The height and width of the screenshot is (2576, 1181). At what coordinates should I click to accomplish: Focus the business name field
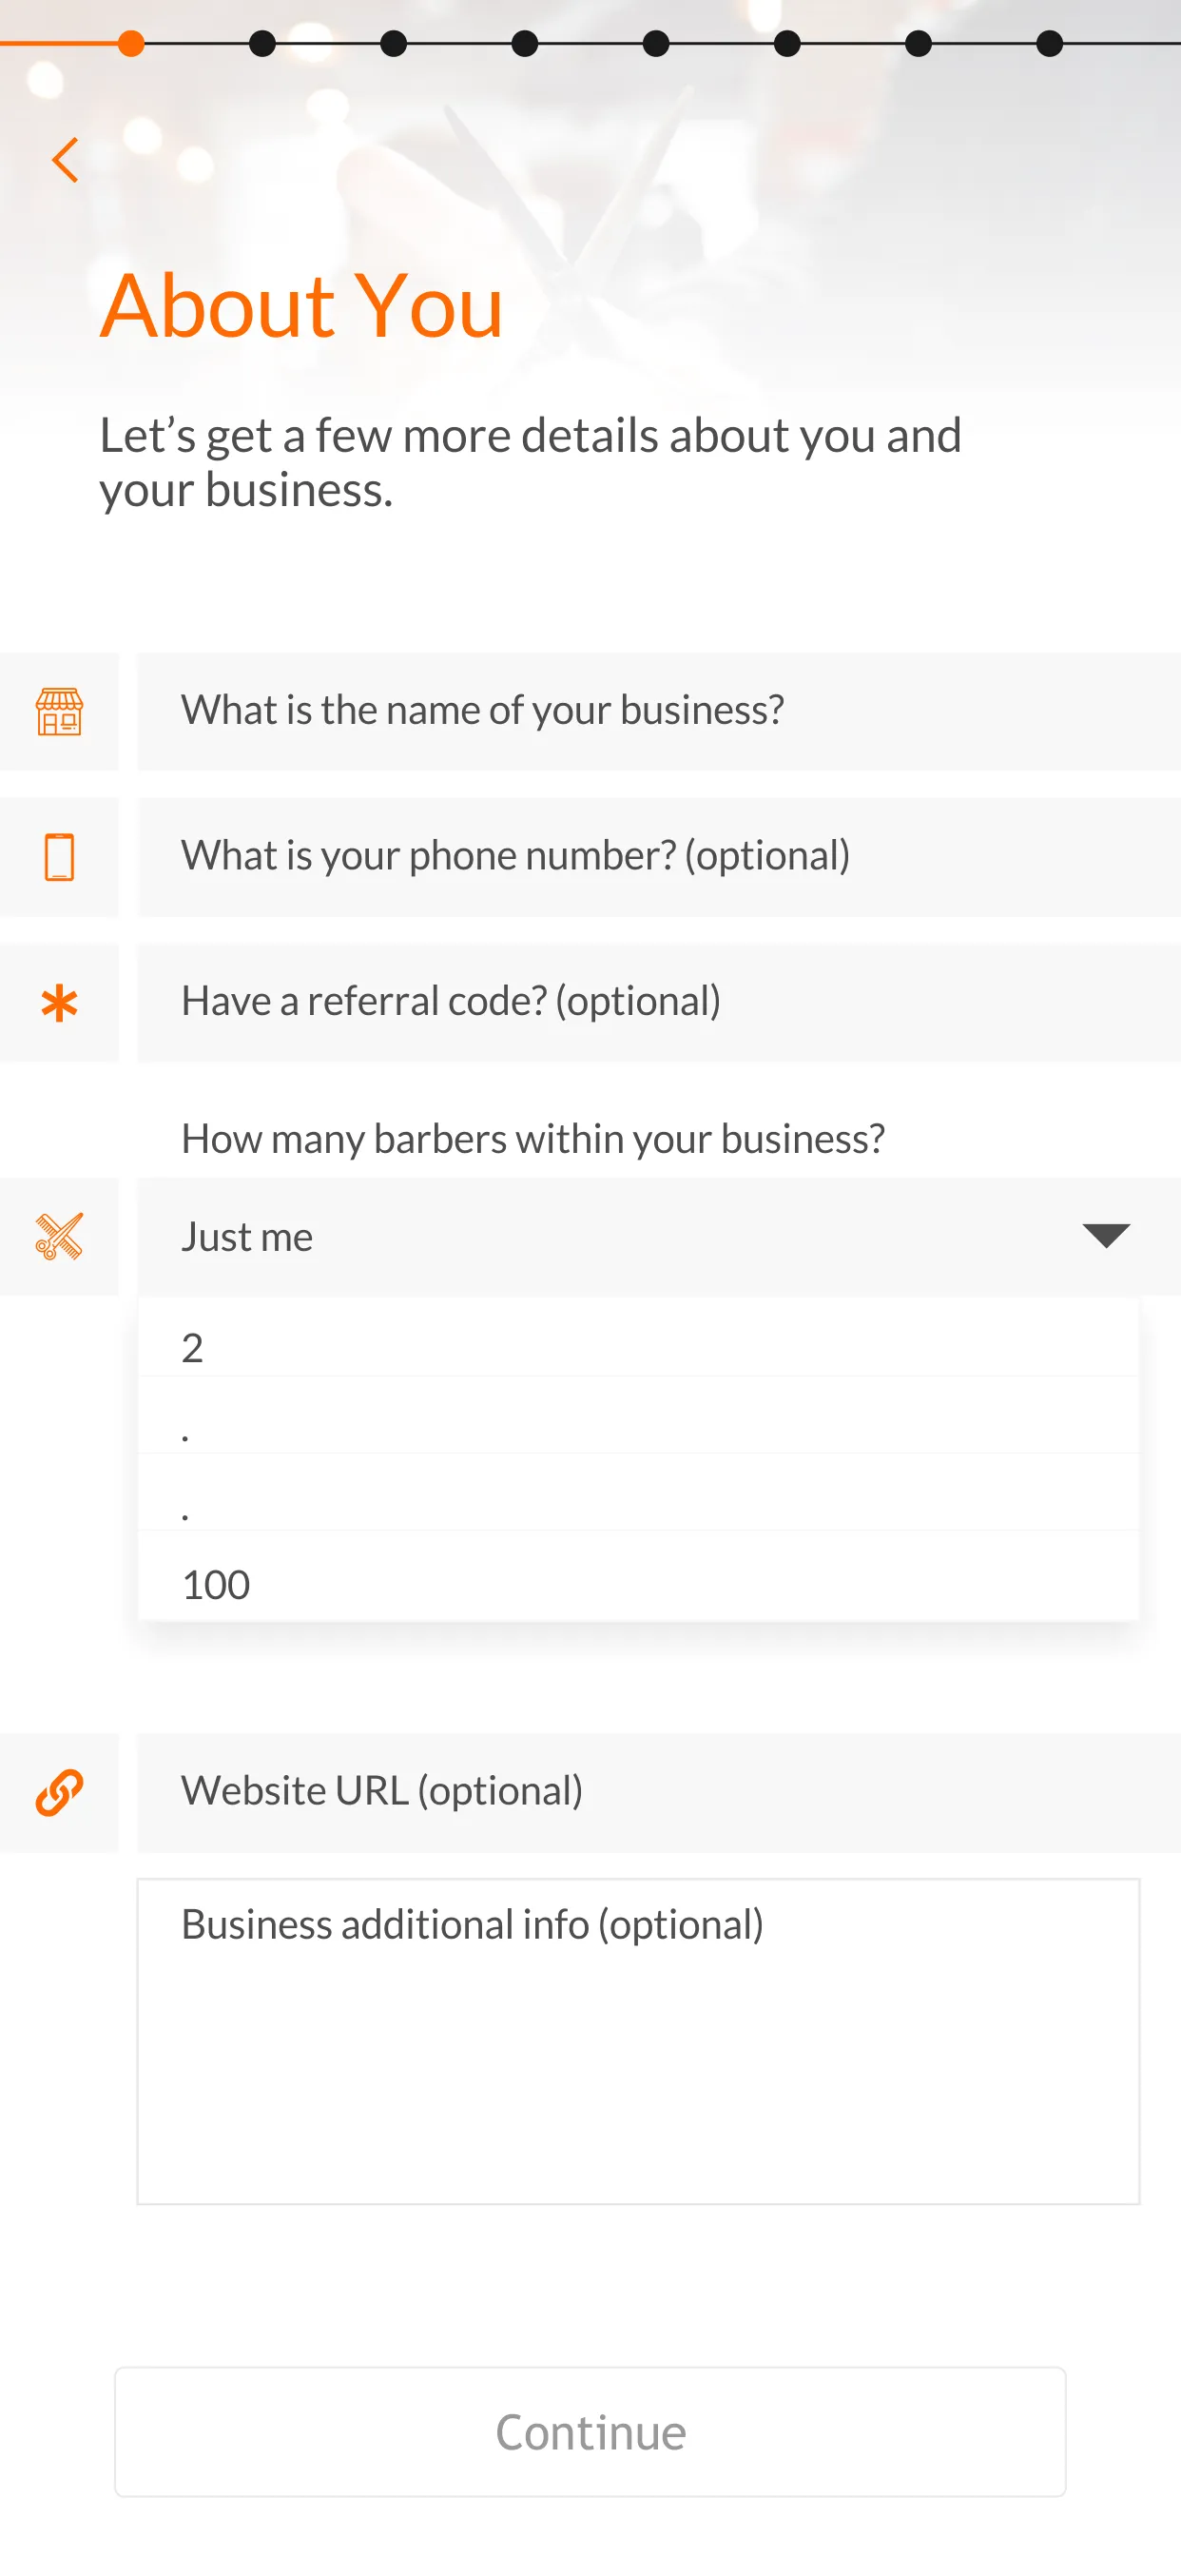pos(659,711)
